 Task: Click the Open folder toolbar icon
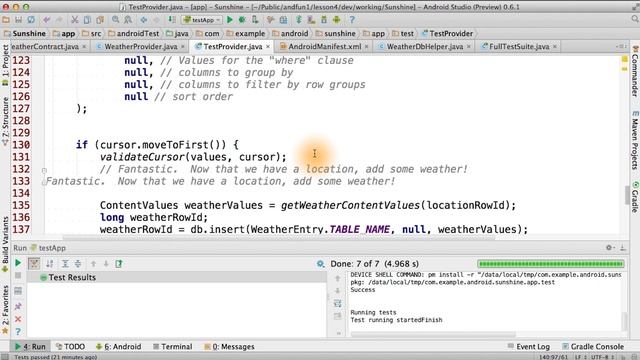(x=6, y=20)
